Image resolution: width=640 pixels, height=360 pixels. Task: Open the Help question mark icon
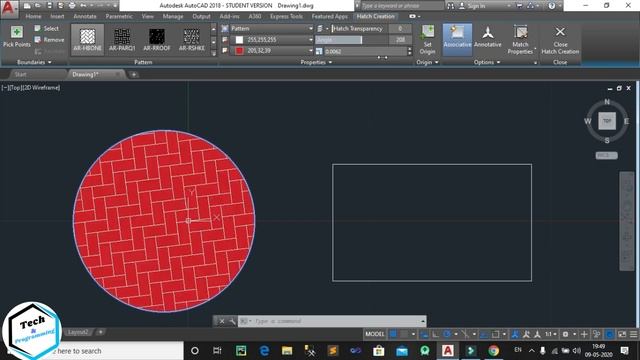552,6
